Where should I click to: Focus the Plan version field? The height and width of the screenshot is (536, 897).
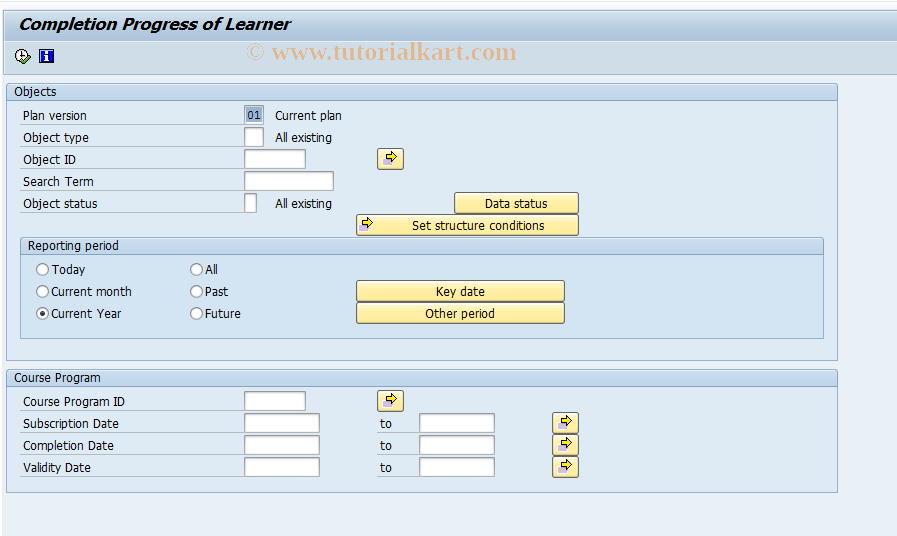(254, 115)
